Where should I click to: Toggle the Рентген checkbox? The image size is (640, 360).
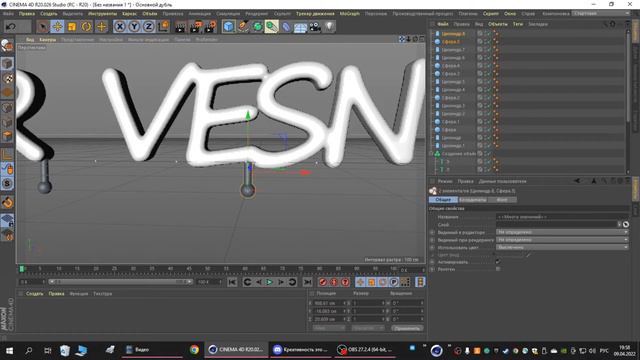(x=498, y=269)
